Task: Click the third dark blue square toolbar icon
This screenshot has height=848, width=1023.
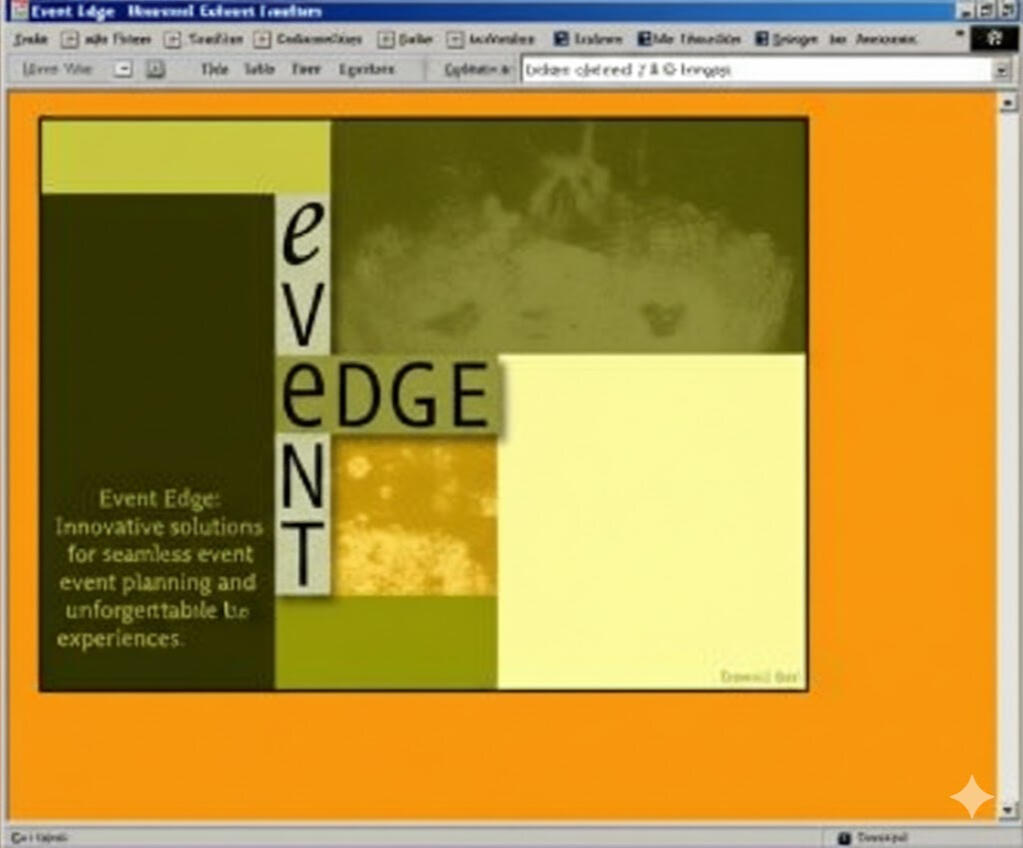Action: click(x=762, y=39)
